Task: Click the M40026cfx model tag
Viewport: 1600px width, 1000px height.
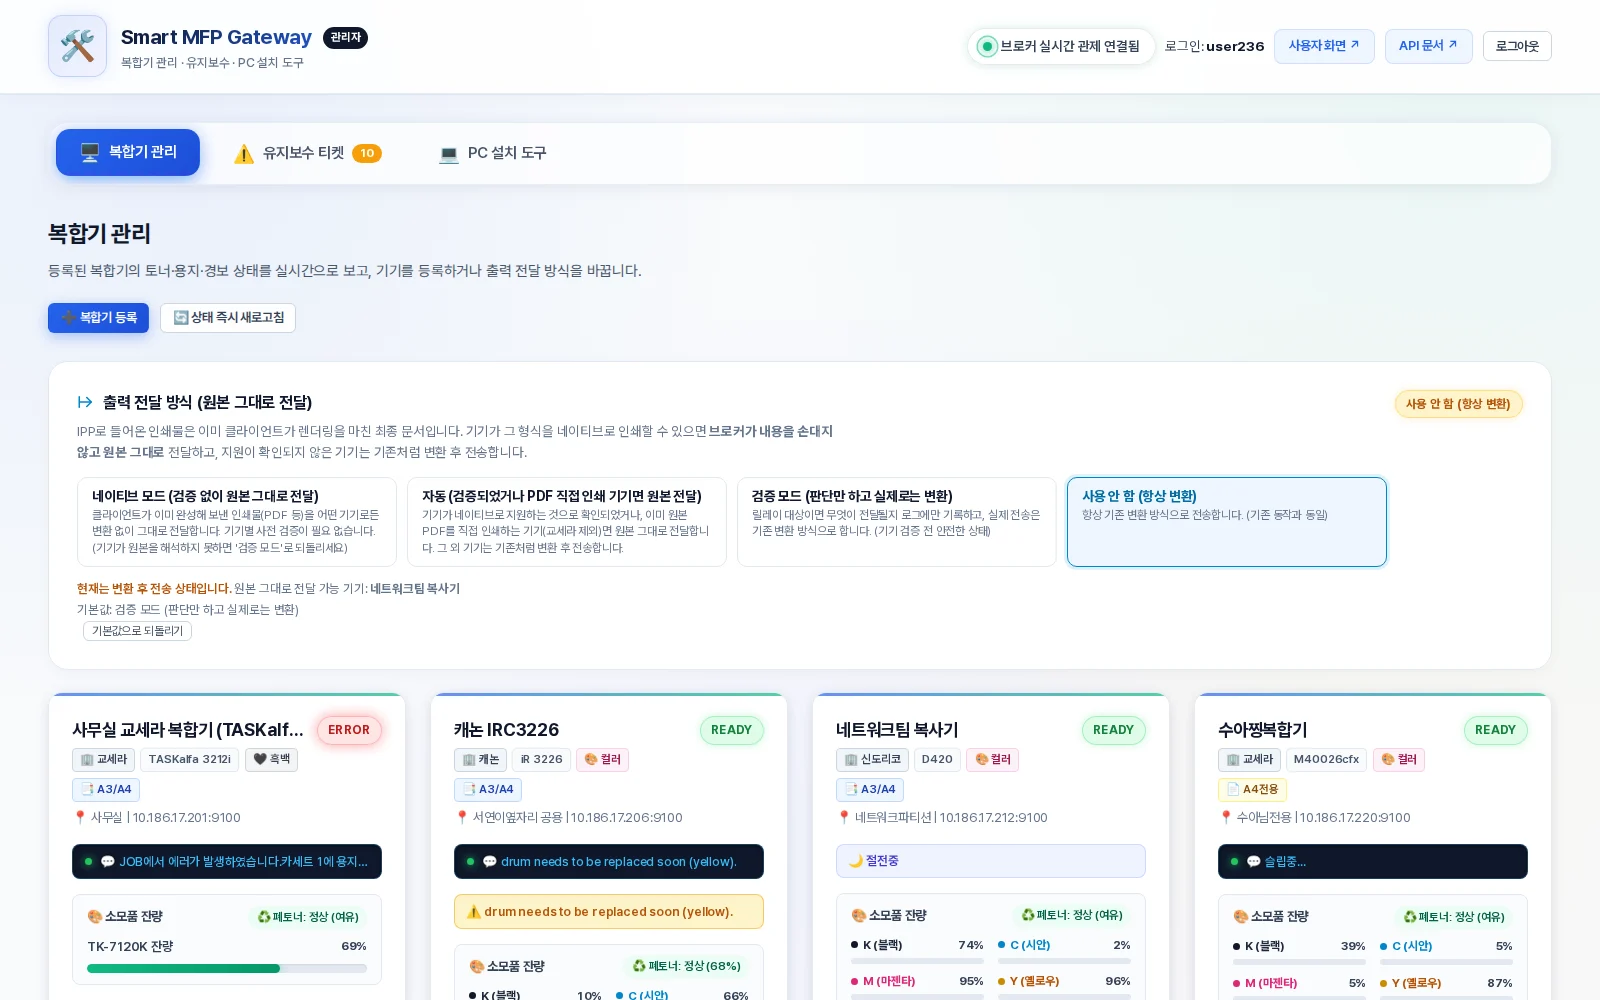Action: coord(1326,759)
